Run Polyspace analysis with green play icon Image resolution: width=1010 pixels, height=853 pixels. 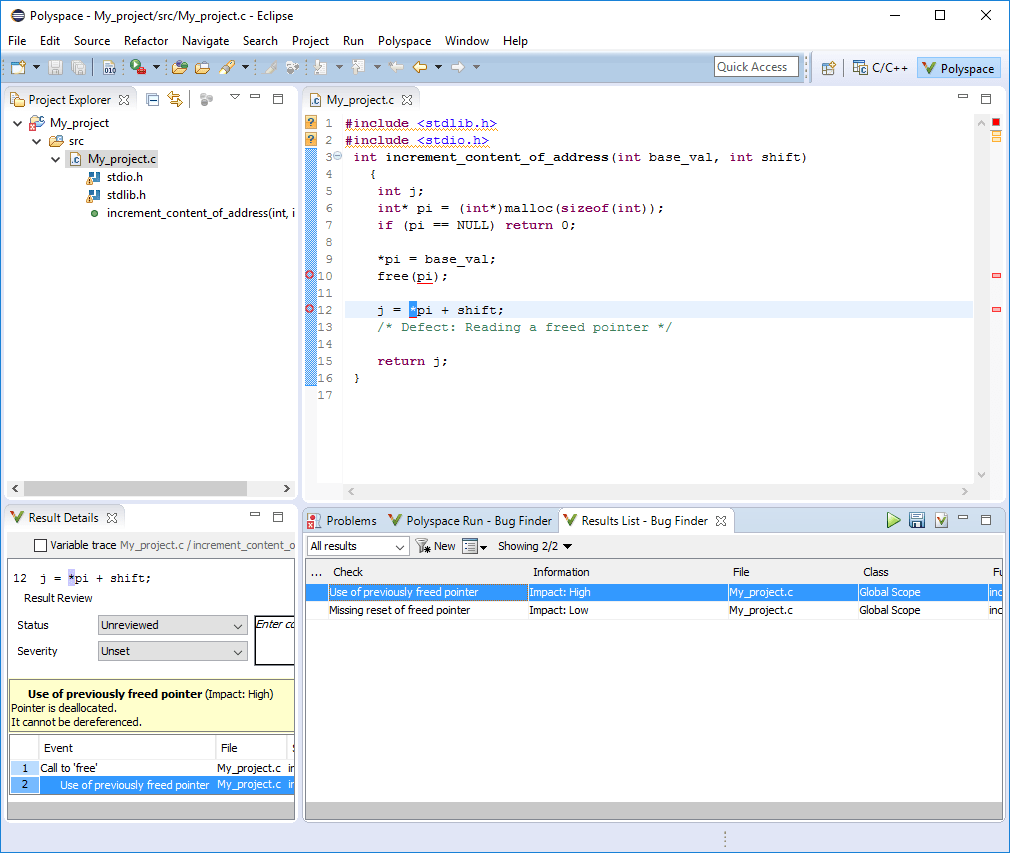(893, 520)
